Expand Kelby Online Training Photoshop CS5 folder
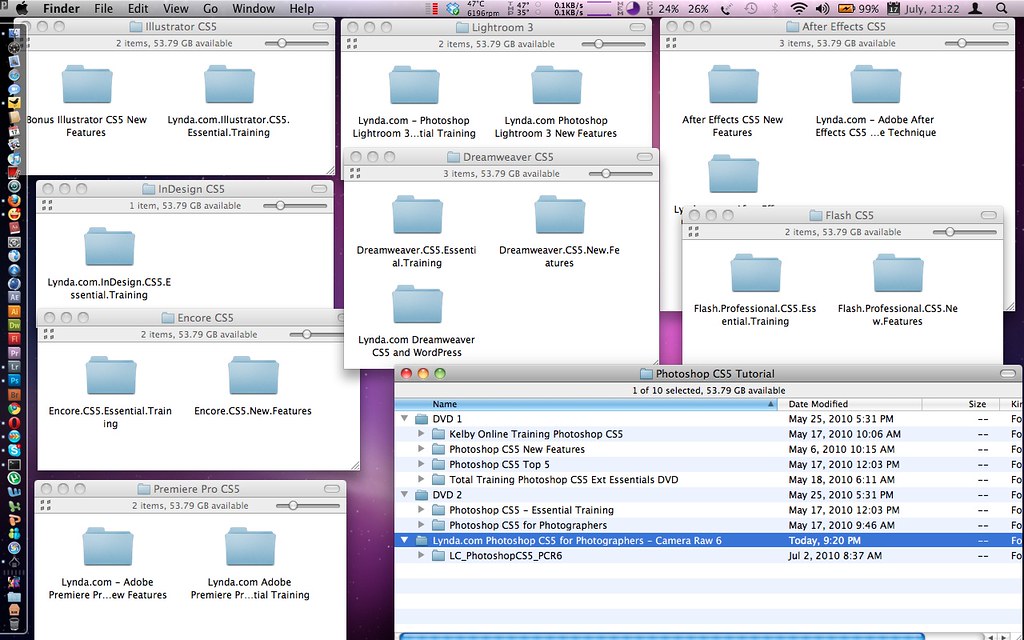The image size is (1024, 640). pyautogui.click(x=421, y=434)
